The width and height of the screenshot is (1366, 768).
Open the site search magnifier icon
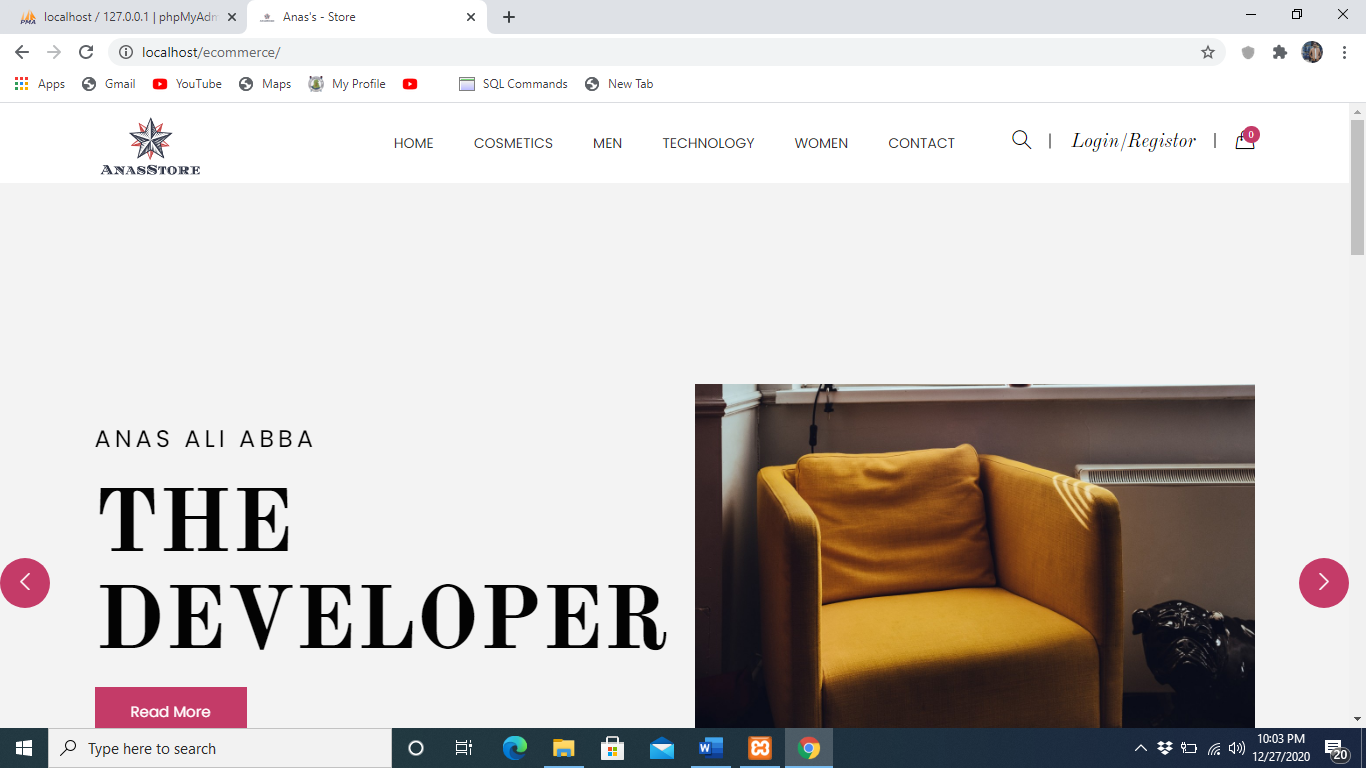(x=1021, y=140)
